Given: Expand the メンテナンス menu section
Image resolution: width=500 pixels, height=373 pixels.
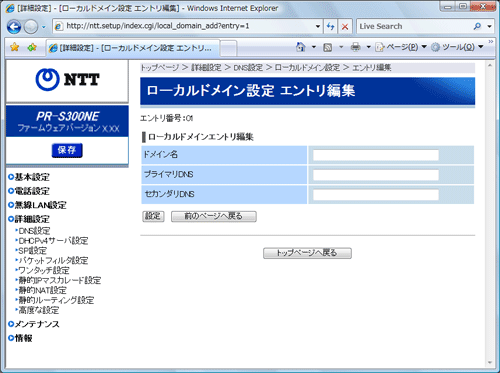Looking at the screenshot, I should click(x=34, y=324).
